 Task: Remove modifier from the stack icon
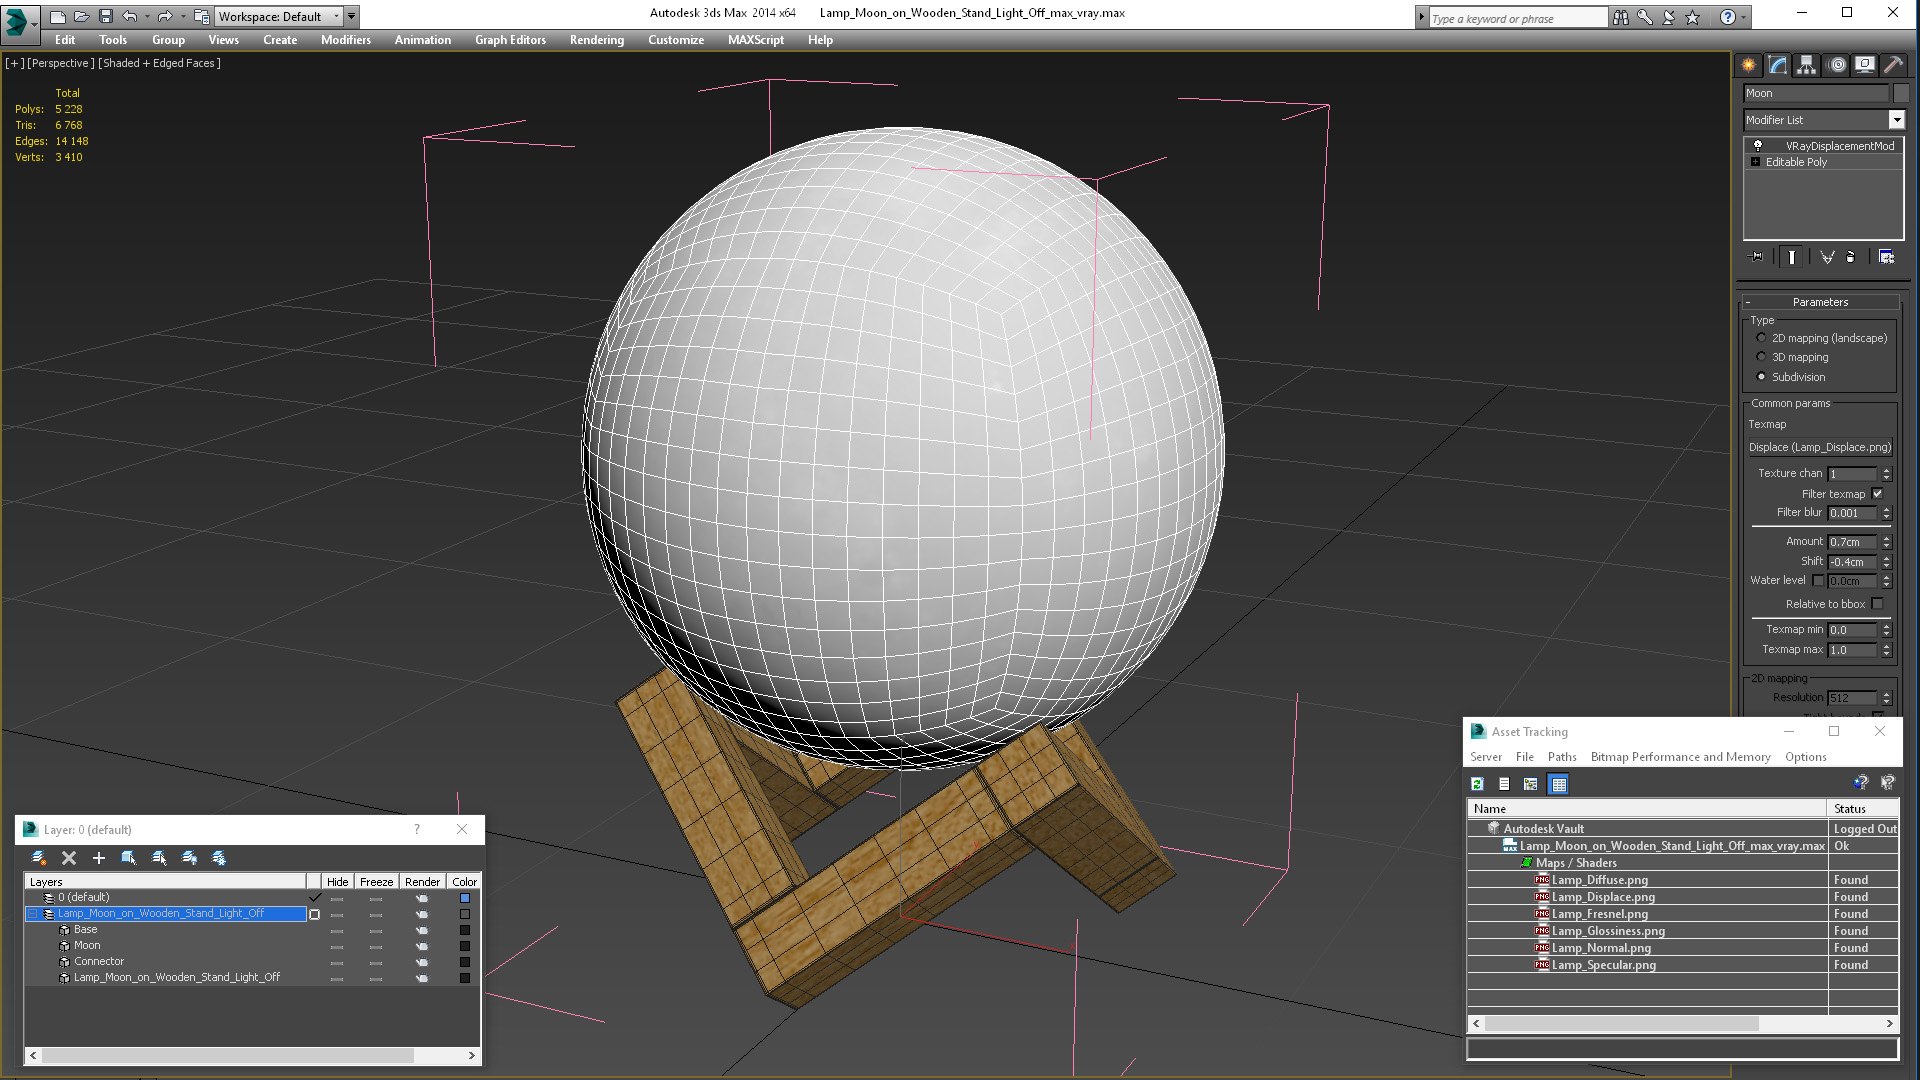tap(1850, 257)
